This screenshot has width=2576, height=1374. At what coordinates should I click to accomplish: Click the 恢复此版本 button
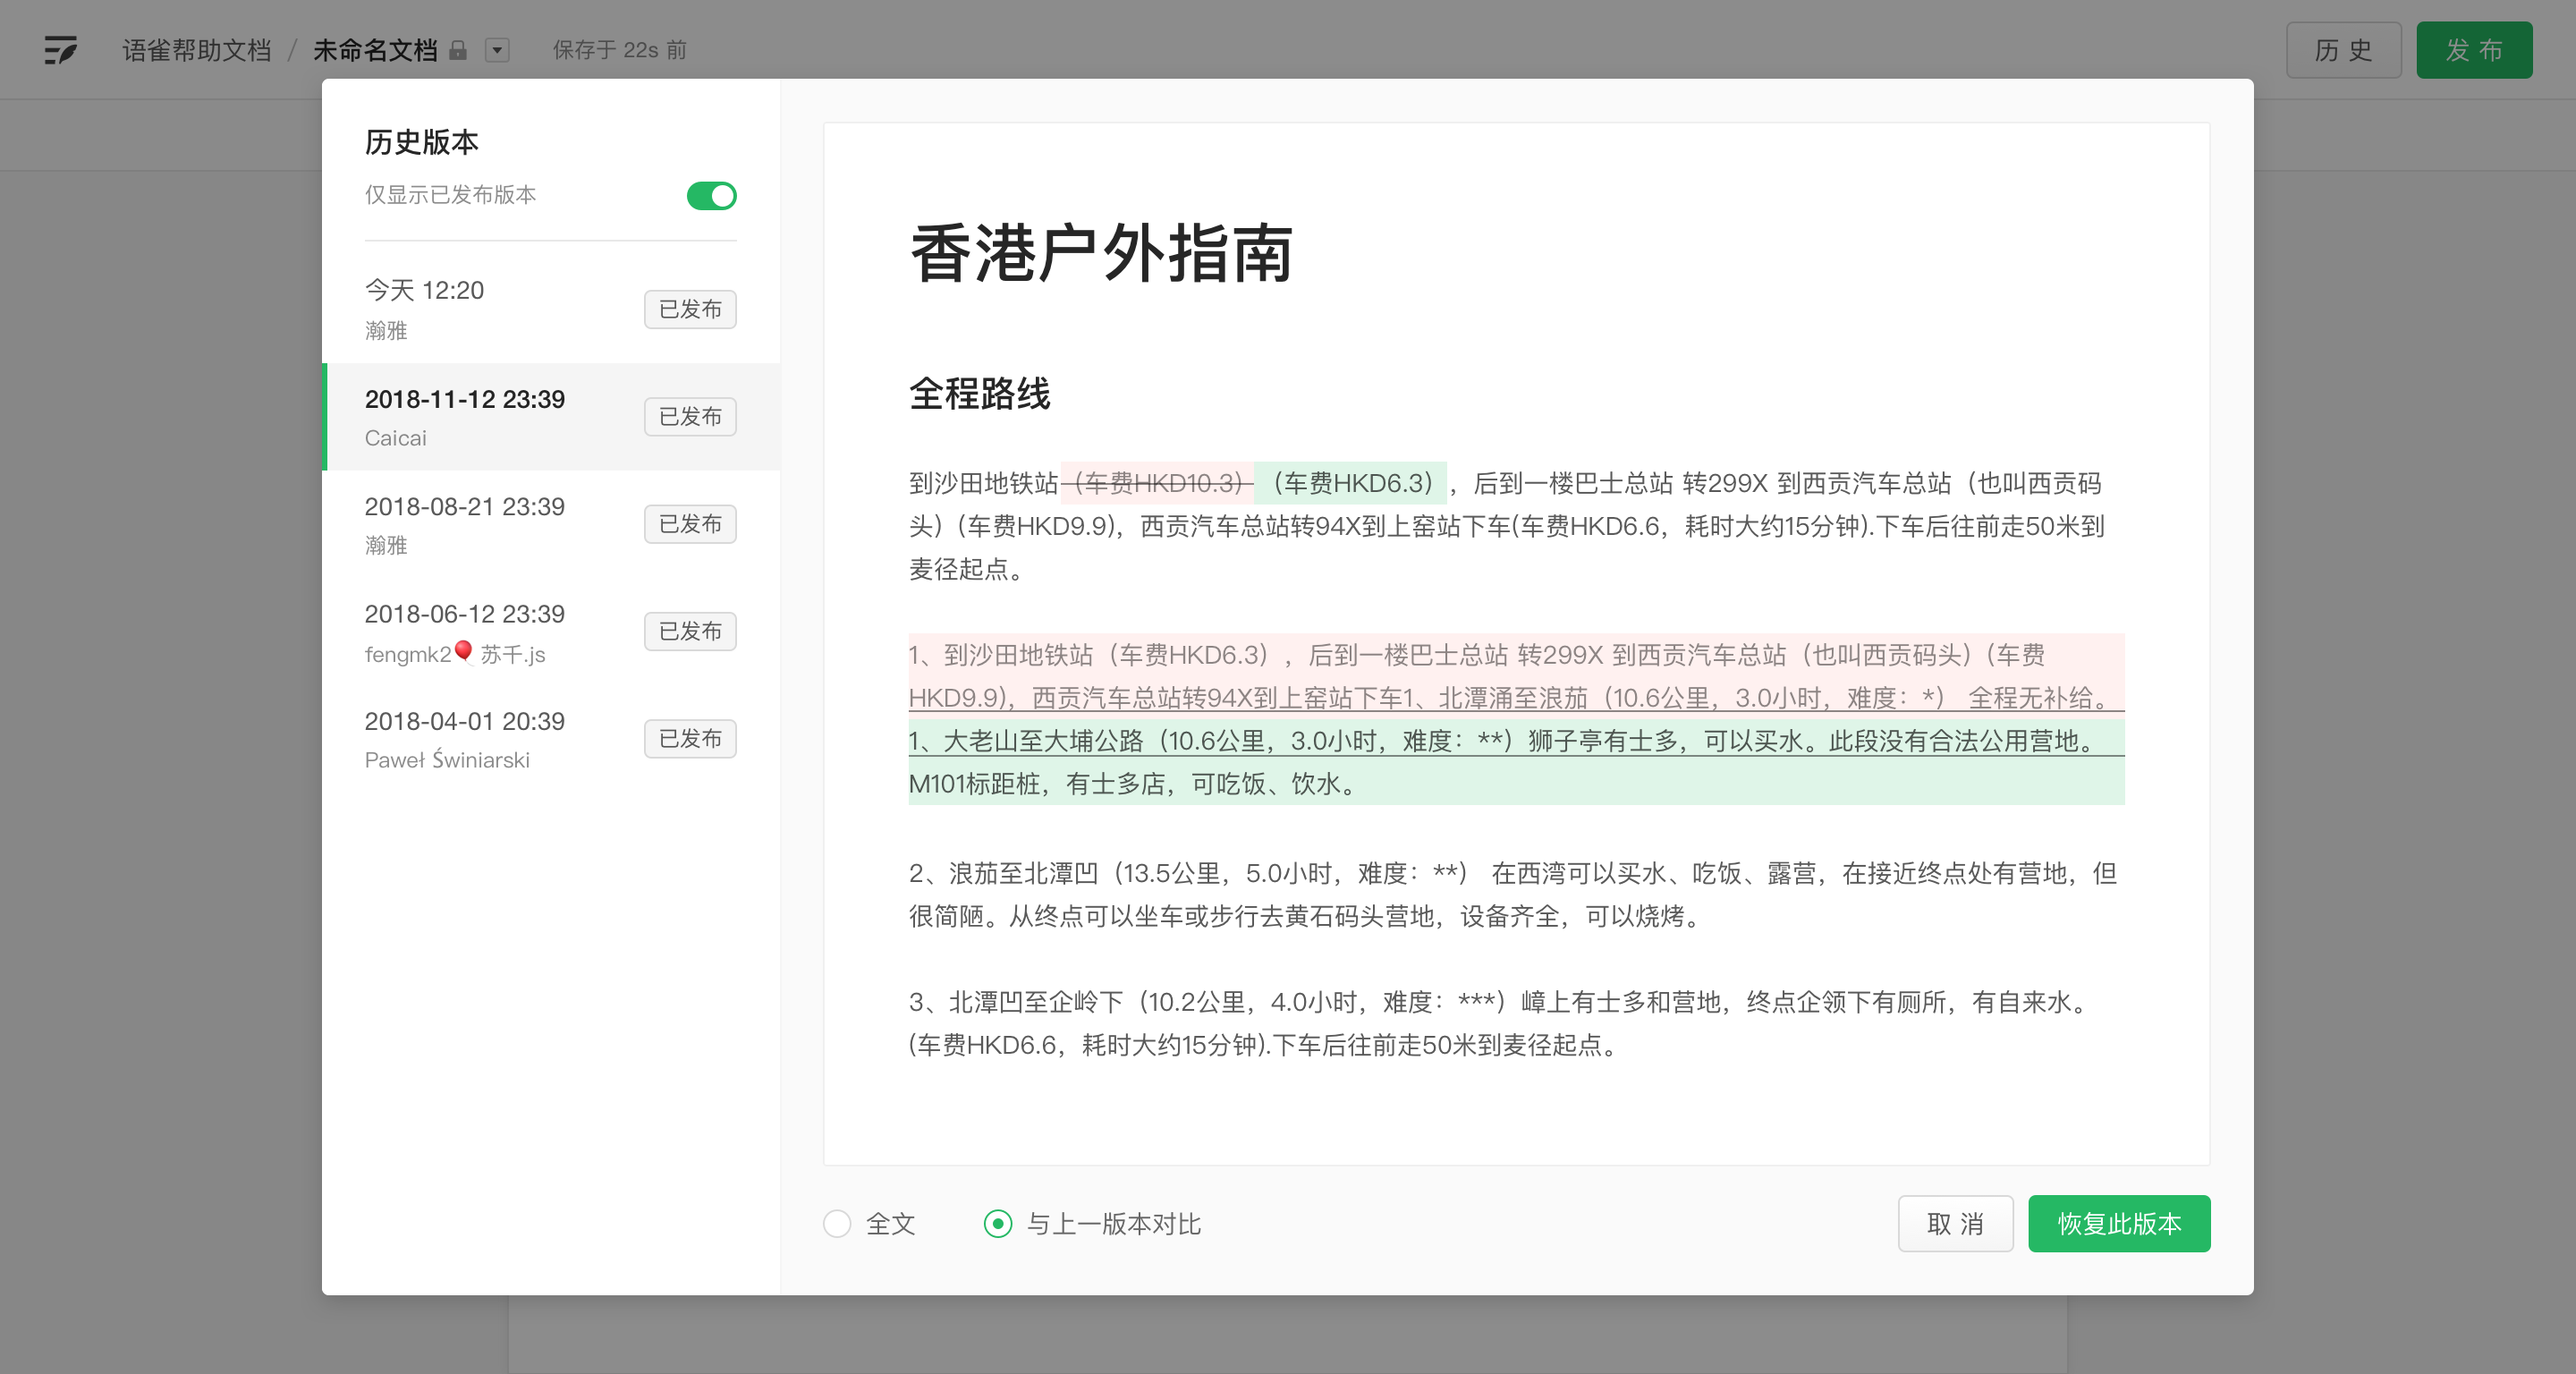[2119, 1223]
